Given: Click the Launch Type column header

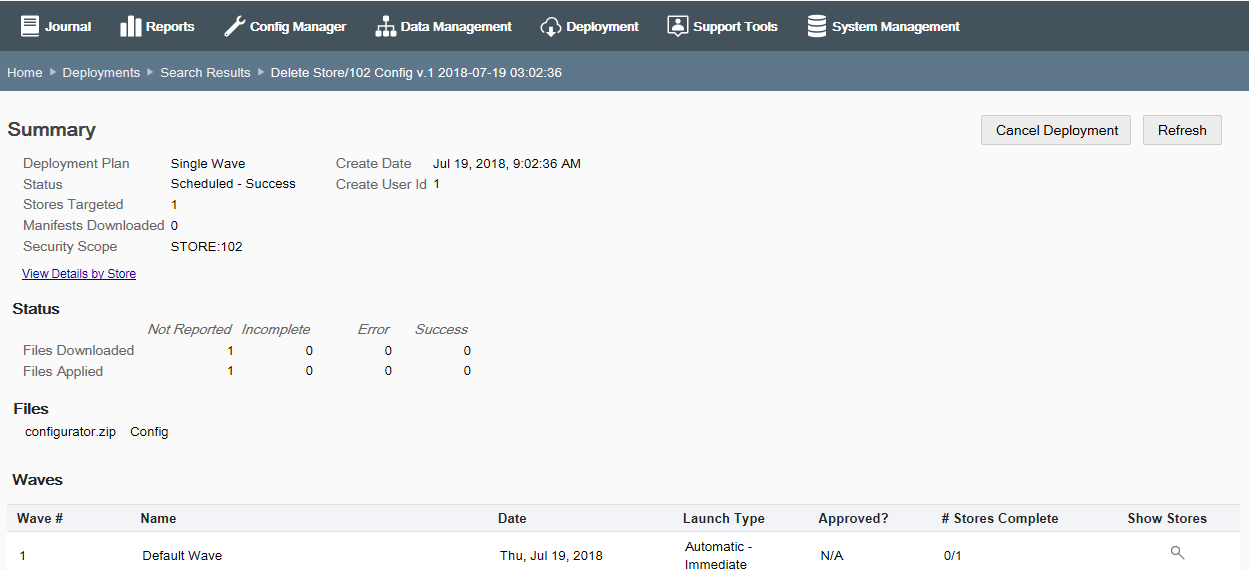Looking at the screenshot, I should click(723, 518).
